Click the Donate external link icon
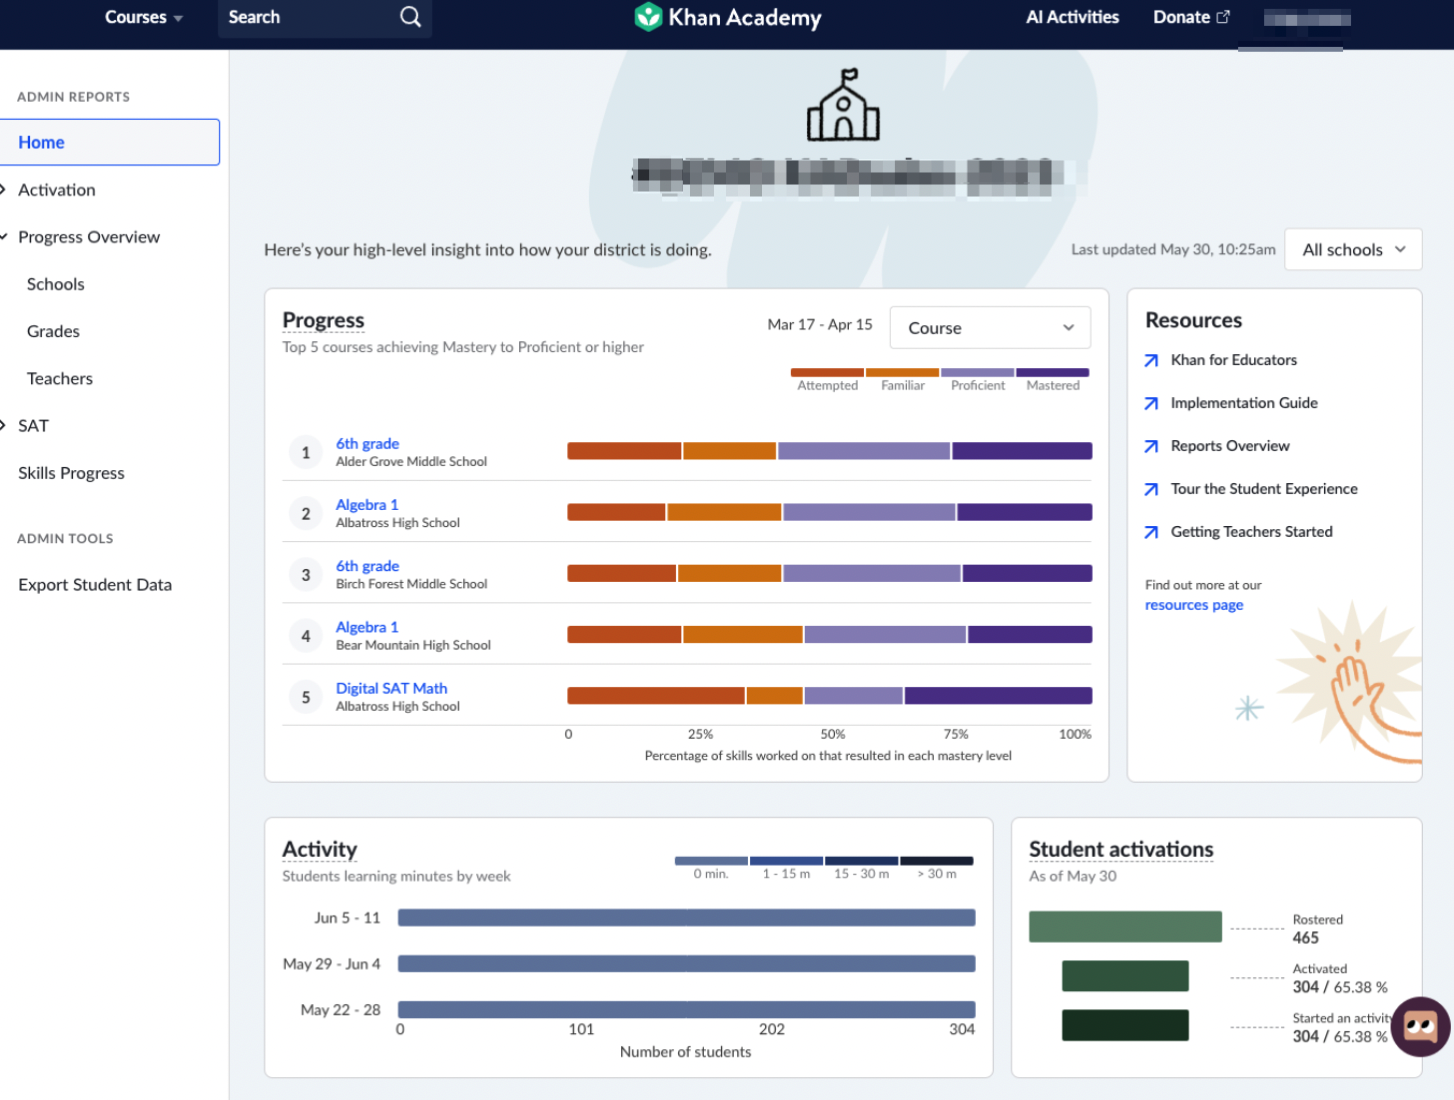Viewport: 1454px width, 1100px height. pos(1223,17)
